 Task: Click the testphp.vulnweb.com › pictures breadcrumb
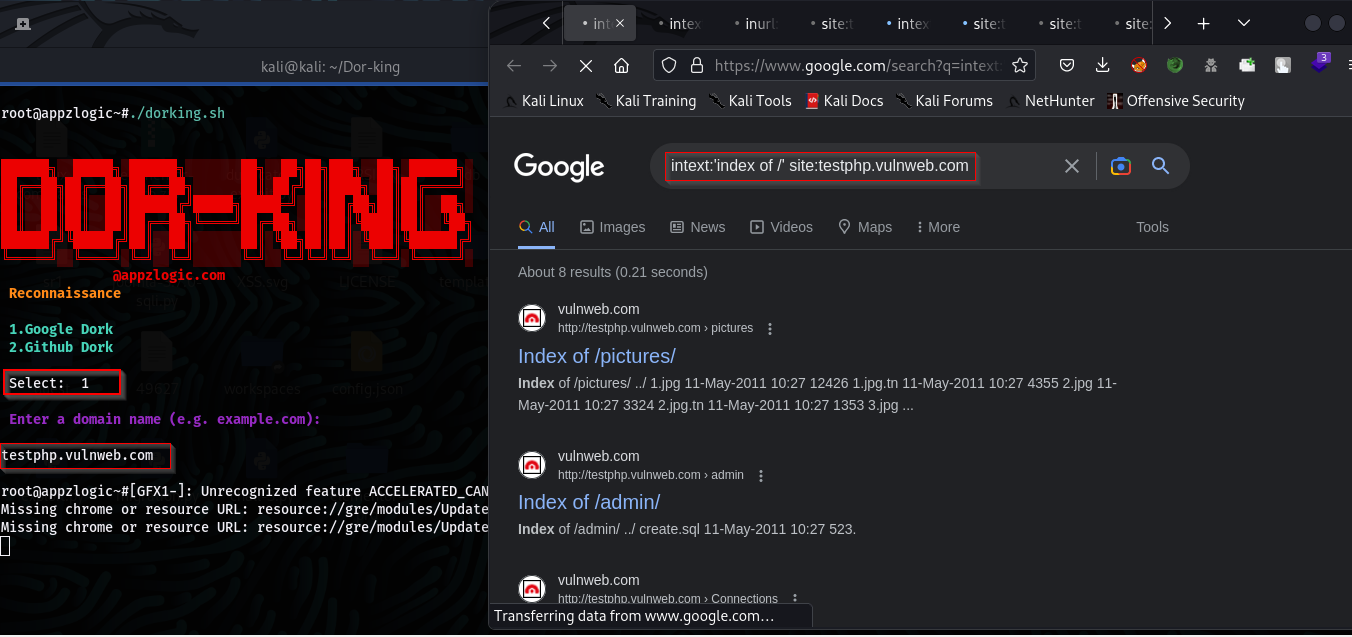tap(655, 328)
